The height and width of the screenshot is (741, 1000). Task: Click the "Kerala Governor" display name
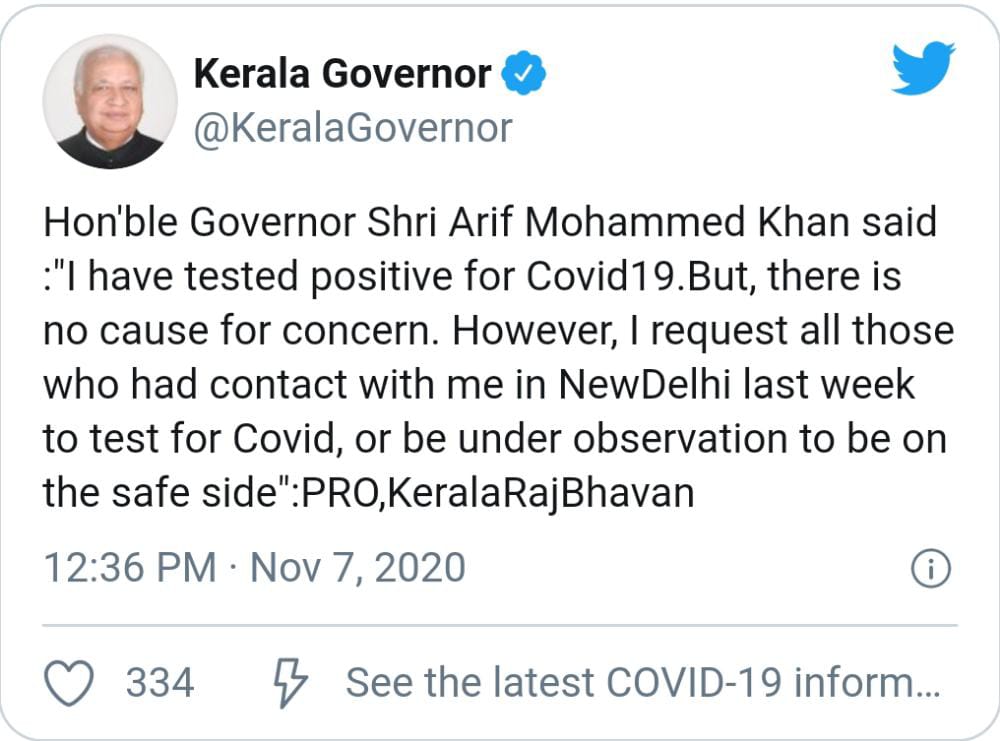342,75
